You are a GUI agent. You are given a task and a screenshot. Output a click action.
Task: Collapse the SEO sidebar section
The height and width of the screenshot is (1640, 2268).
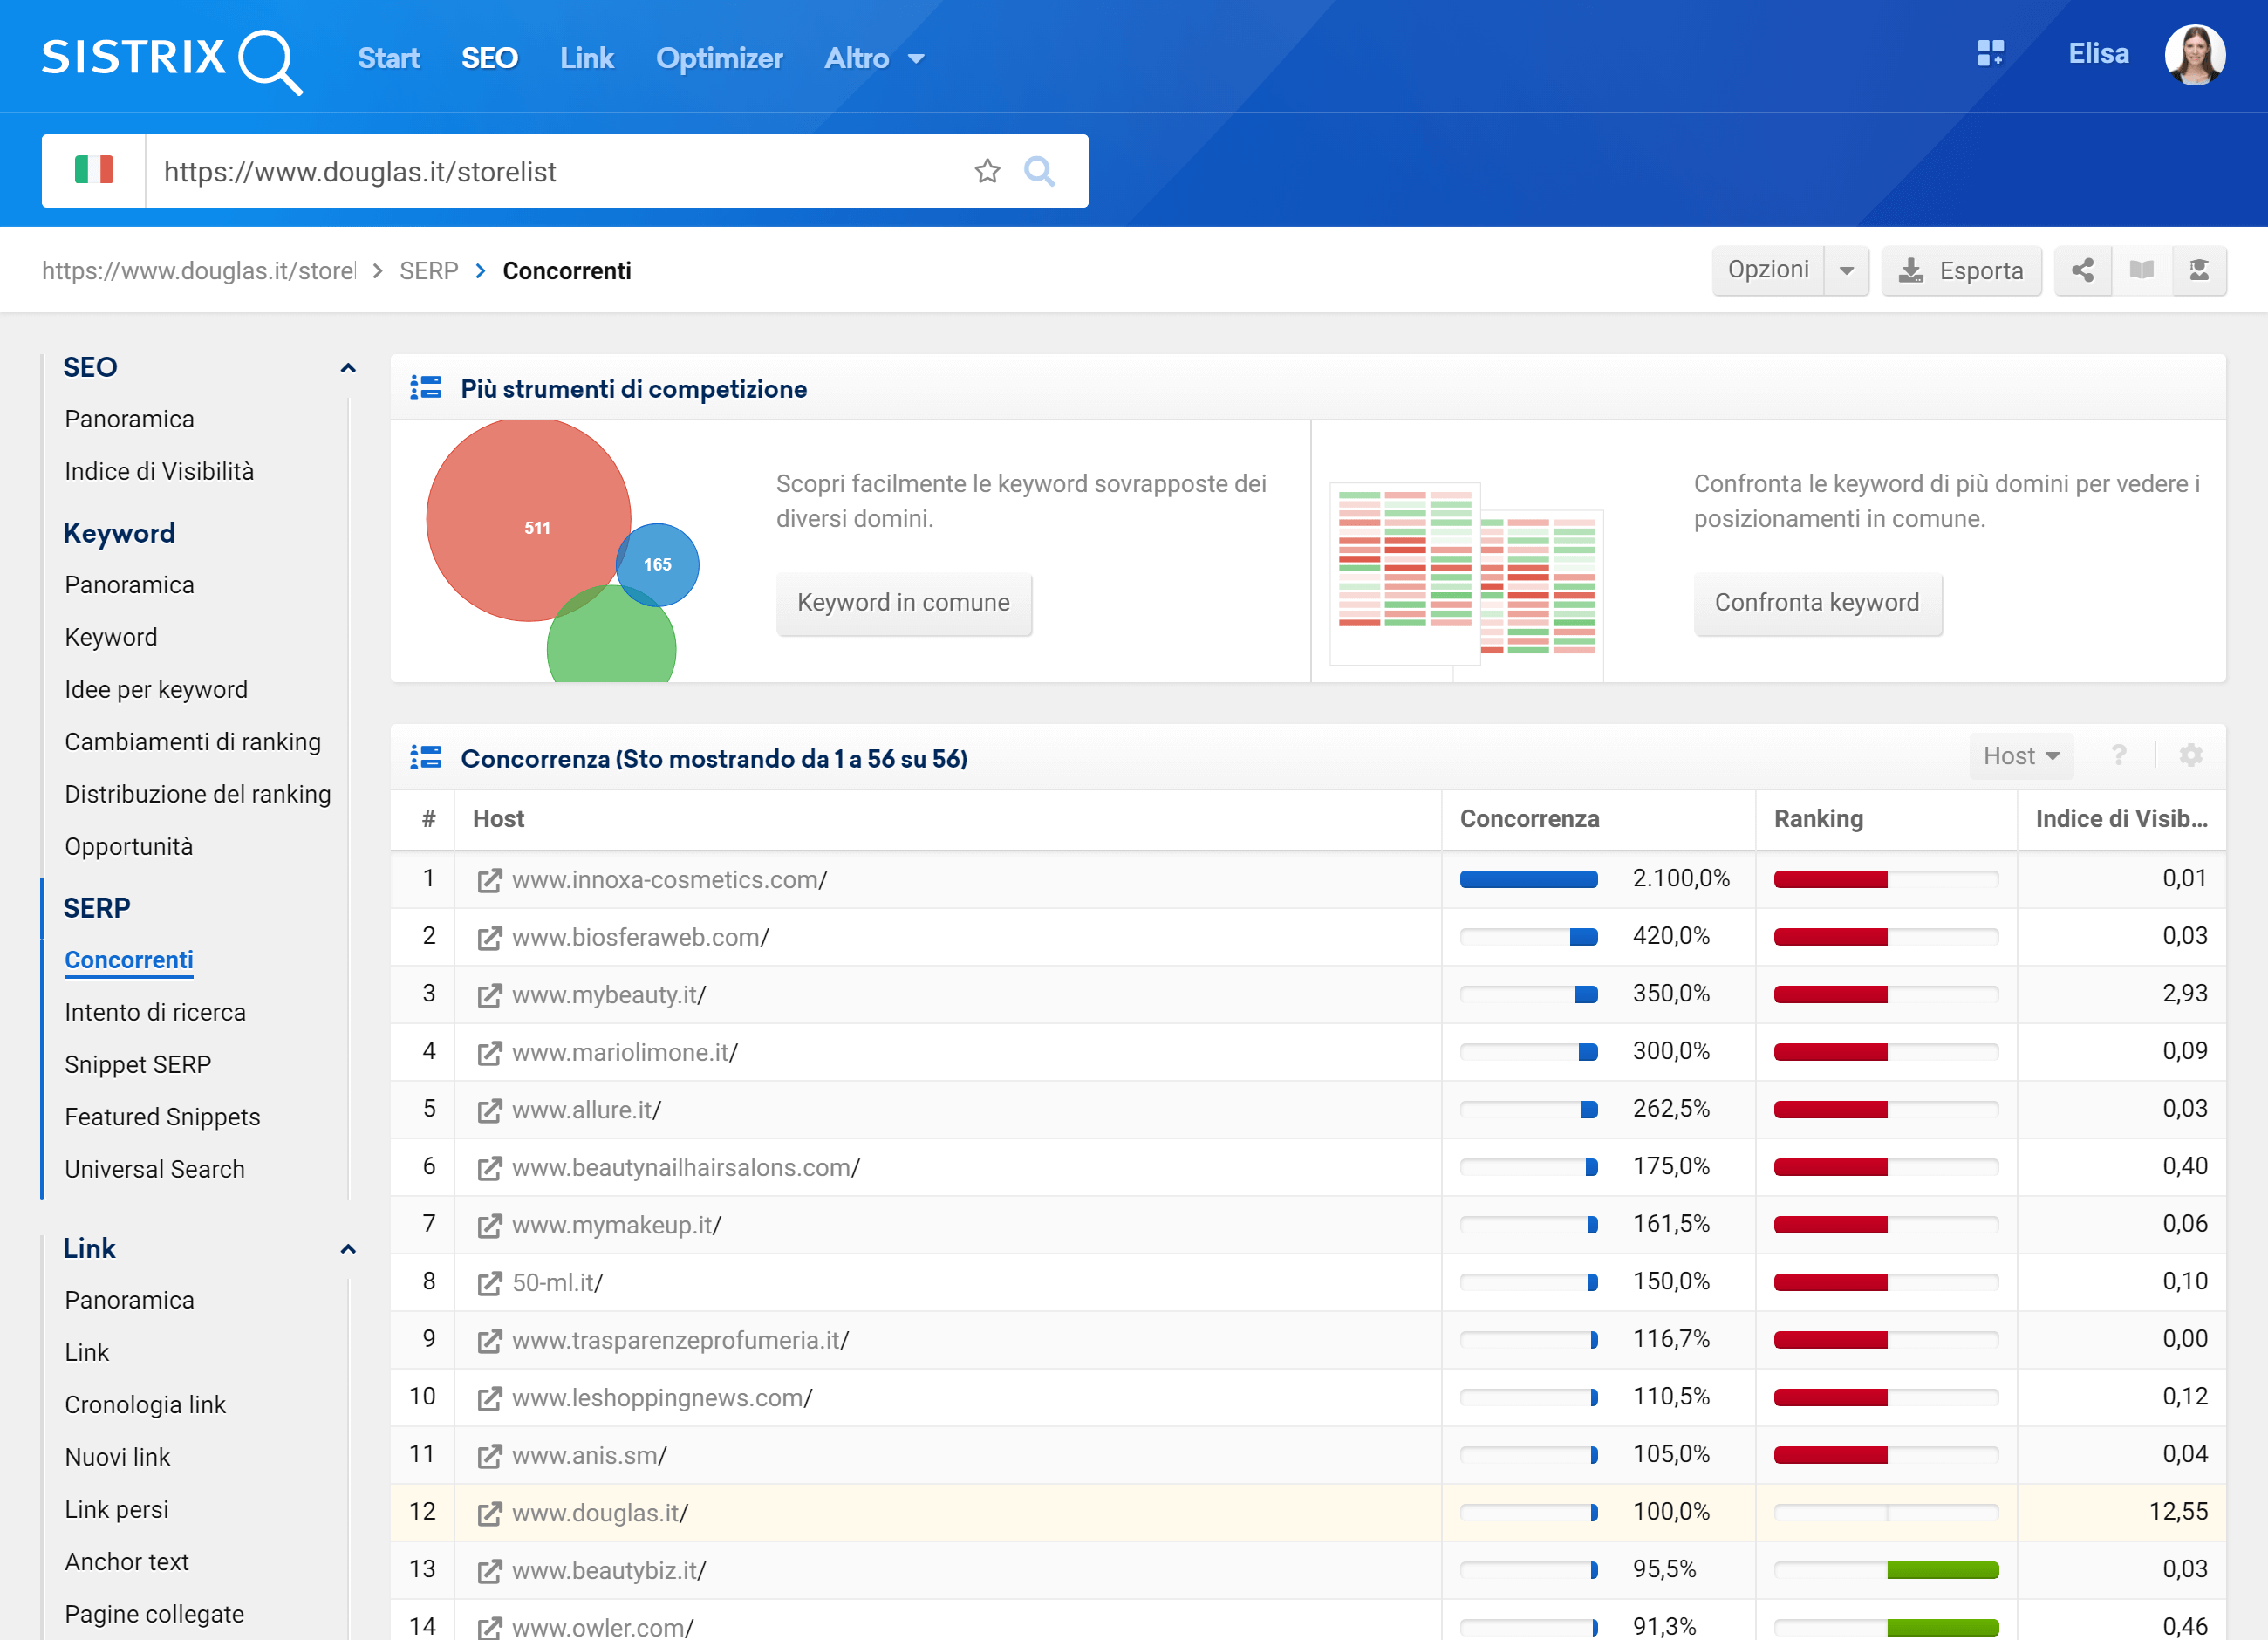348,368
